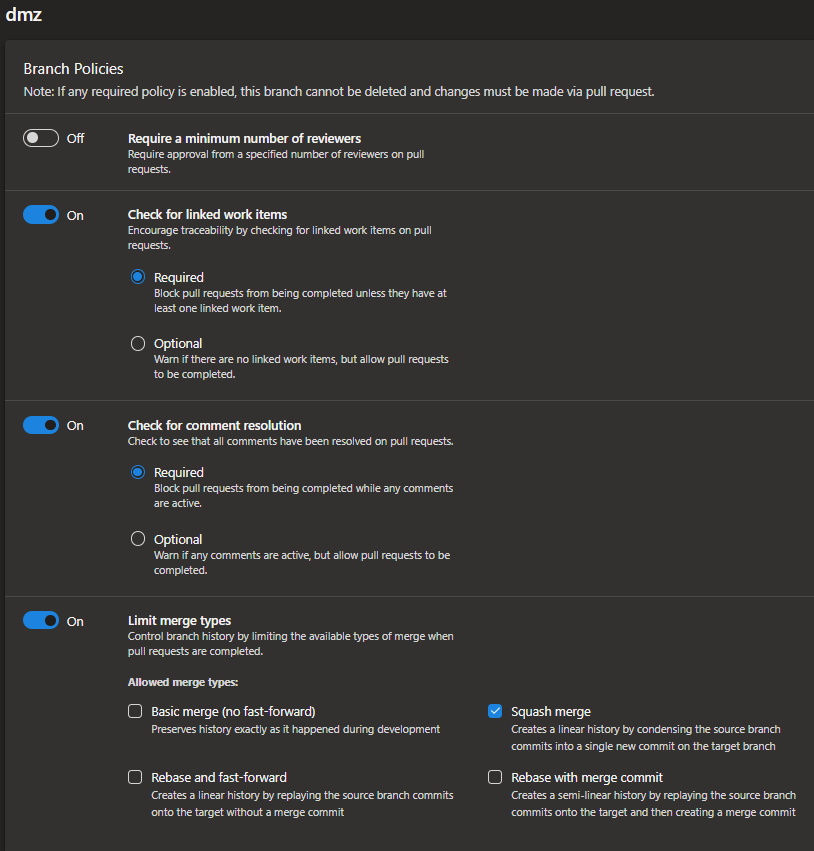Select Required under Check for linked work items
This screenshot has width=814, height=851.
pyautogui.click(x=137, y=277)
